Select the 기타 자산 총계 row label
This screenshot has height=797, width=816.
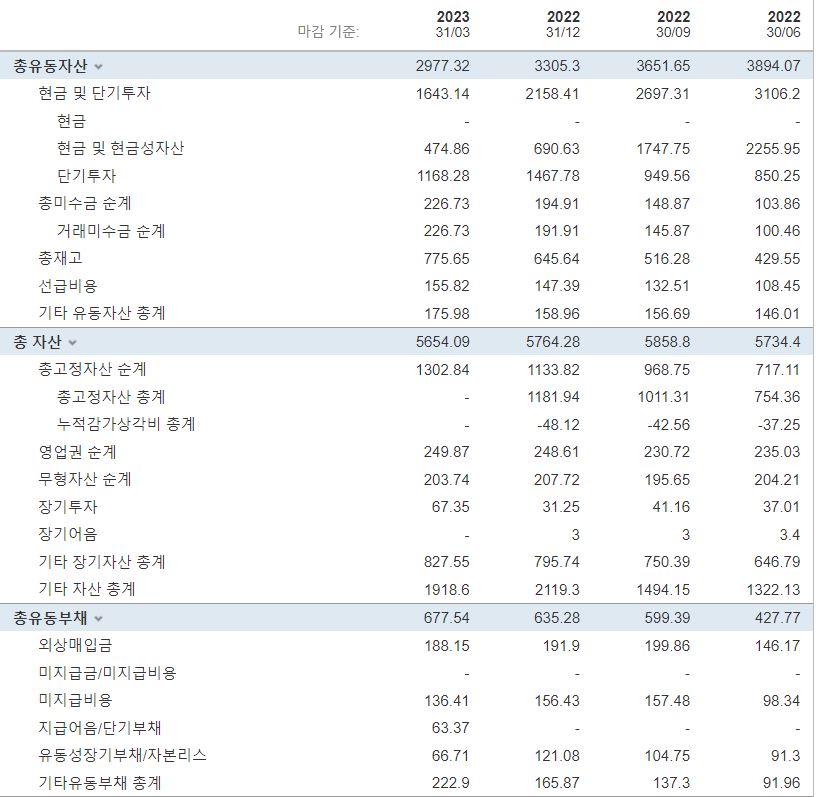(87, 589)
